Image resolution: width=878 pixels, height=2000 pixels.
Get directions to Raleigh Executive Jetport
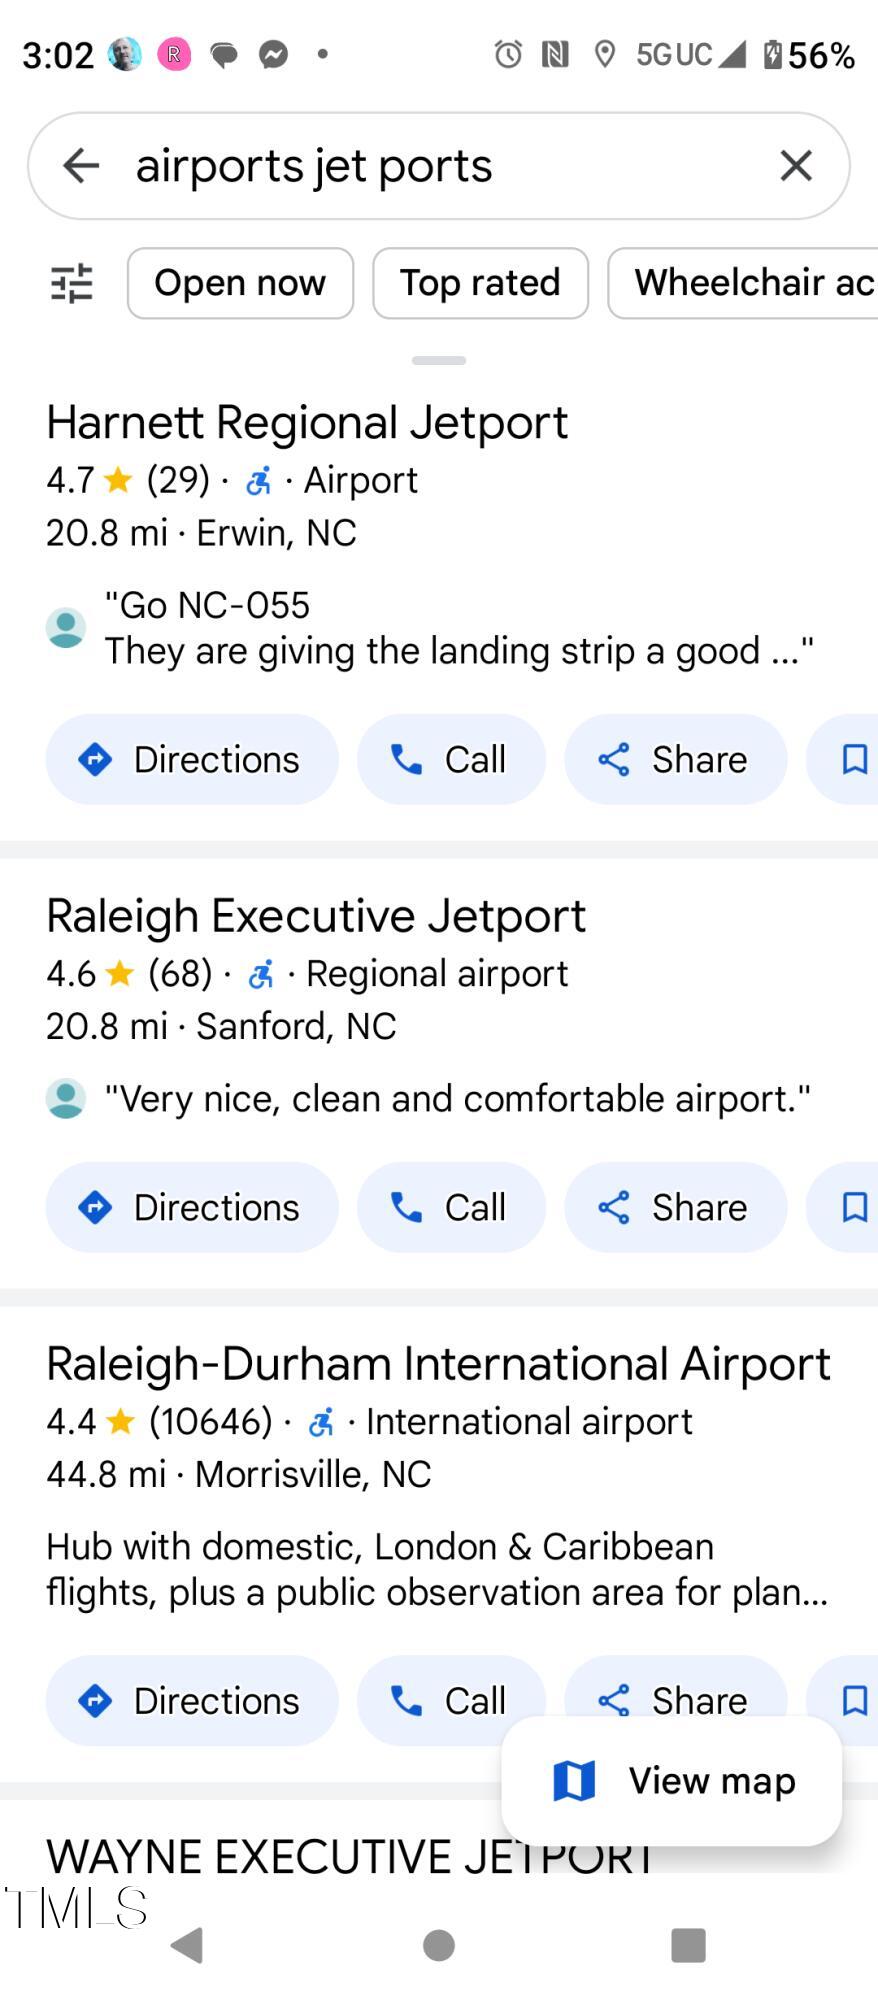pyautogui.click(x=191, y=1208)
